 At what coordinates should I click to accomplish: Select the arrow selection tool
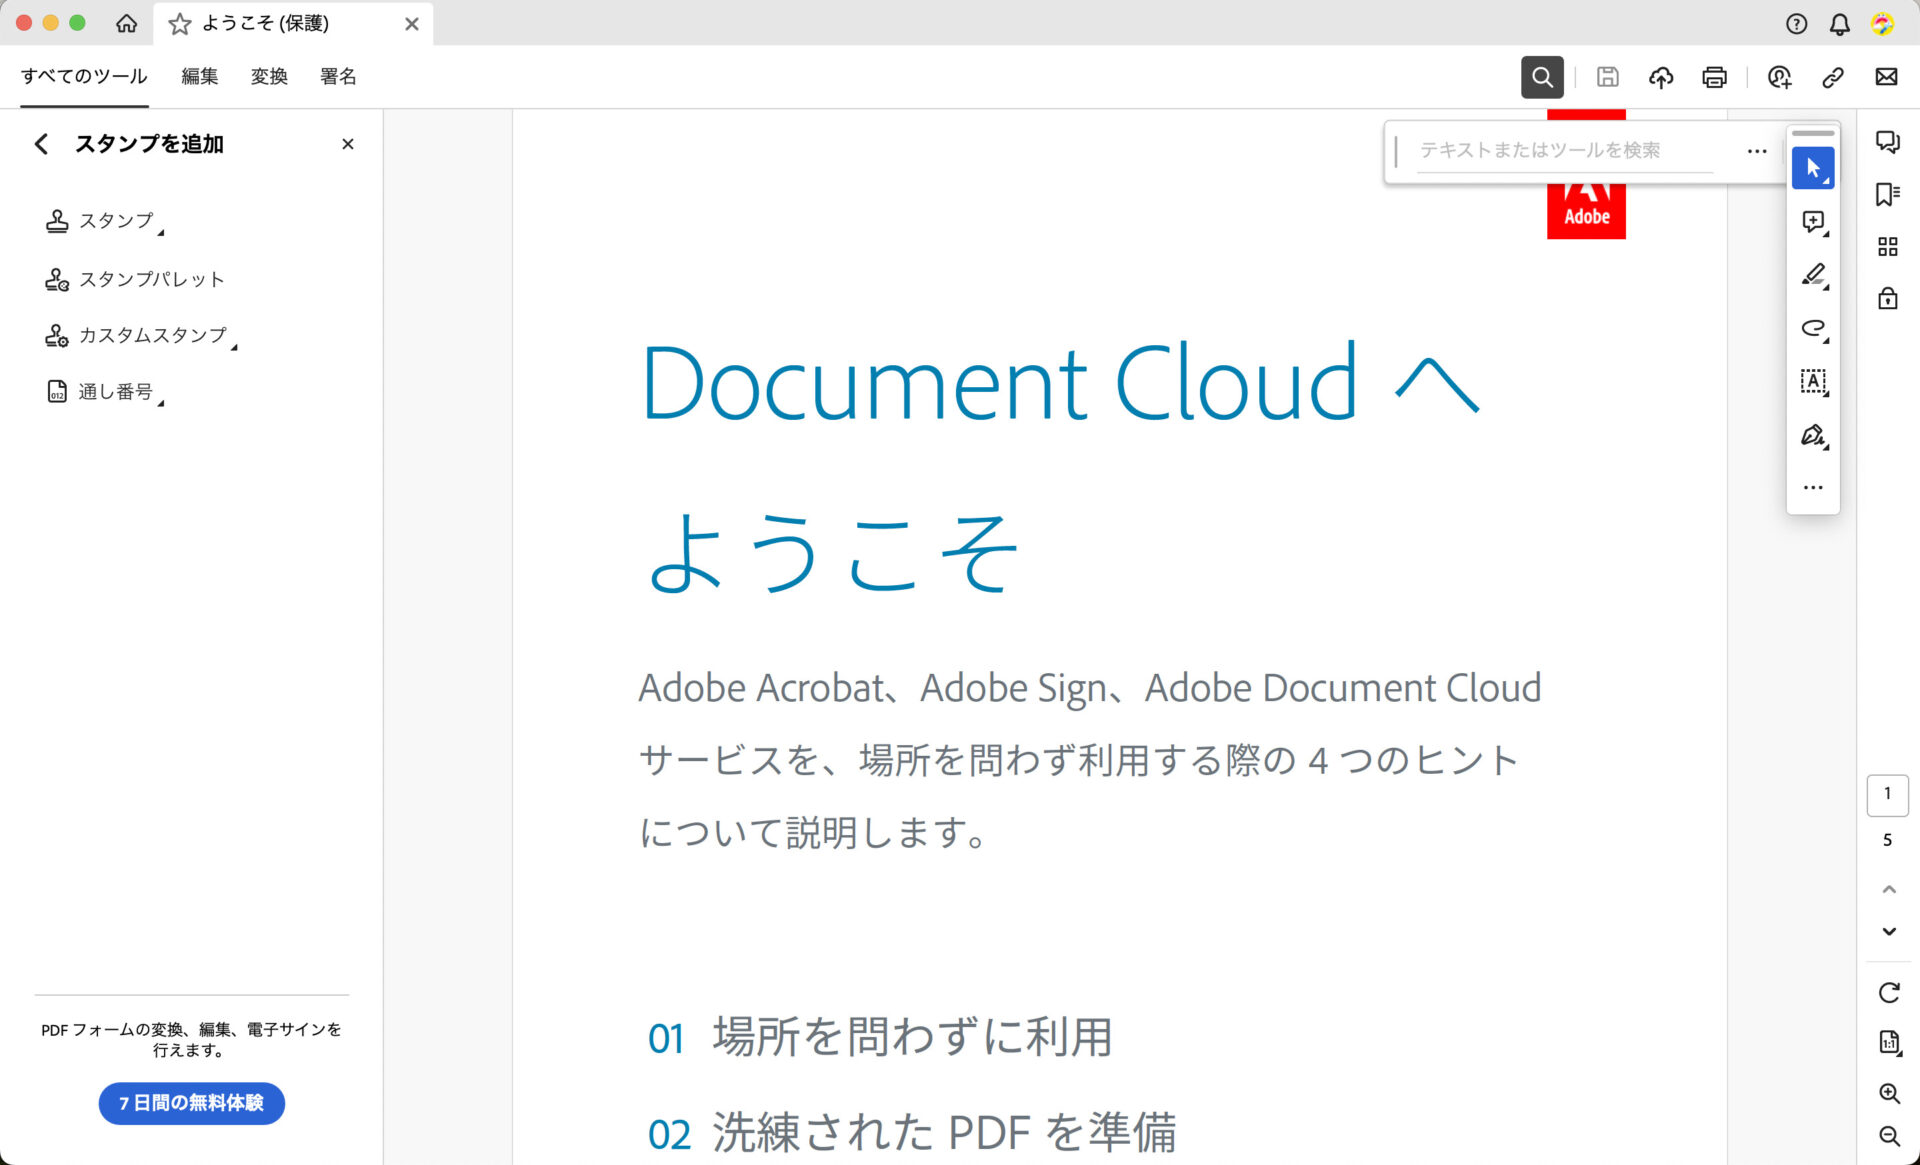point(1813,168)
